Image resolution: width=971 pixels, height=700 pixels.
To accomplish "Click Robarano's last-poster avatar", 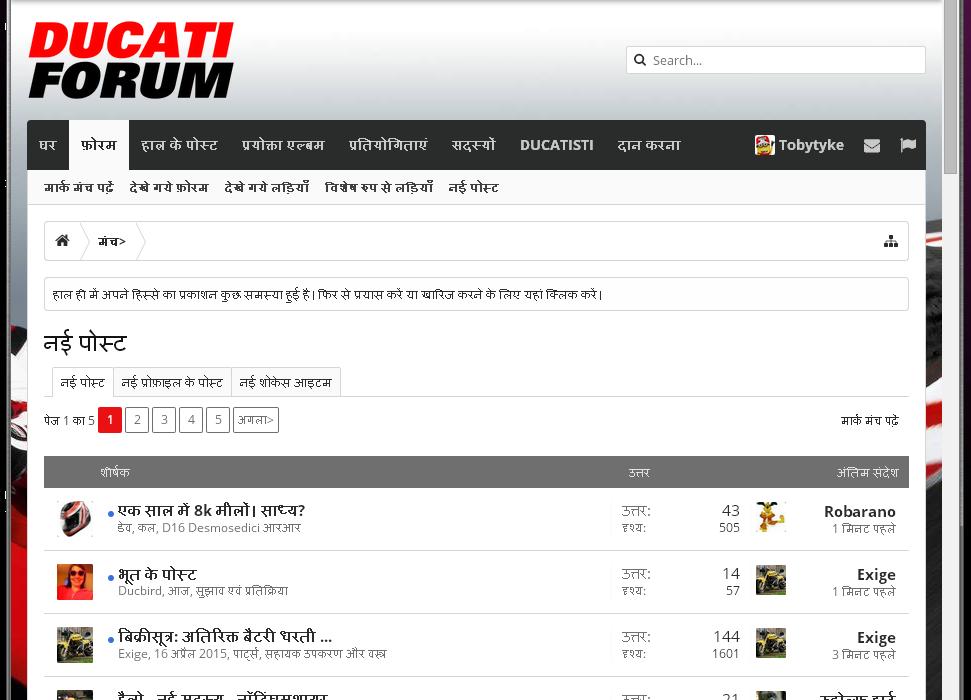I will (x=771, y=517).
